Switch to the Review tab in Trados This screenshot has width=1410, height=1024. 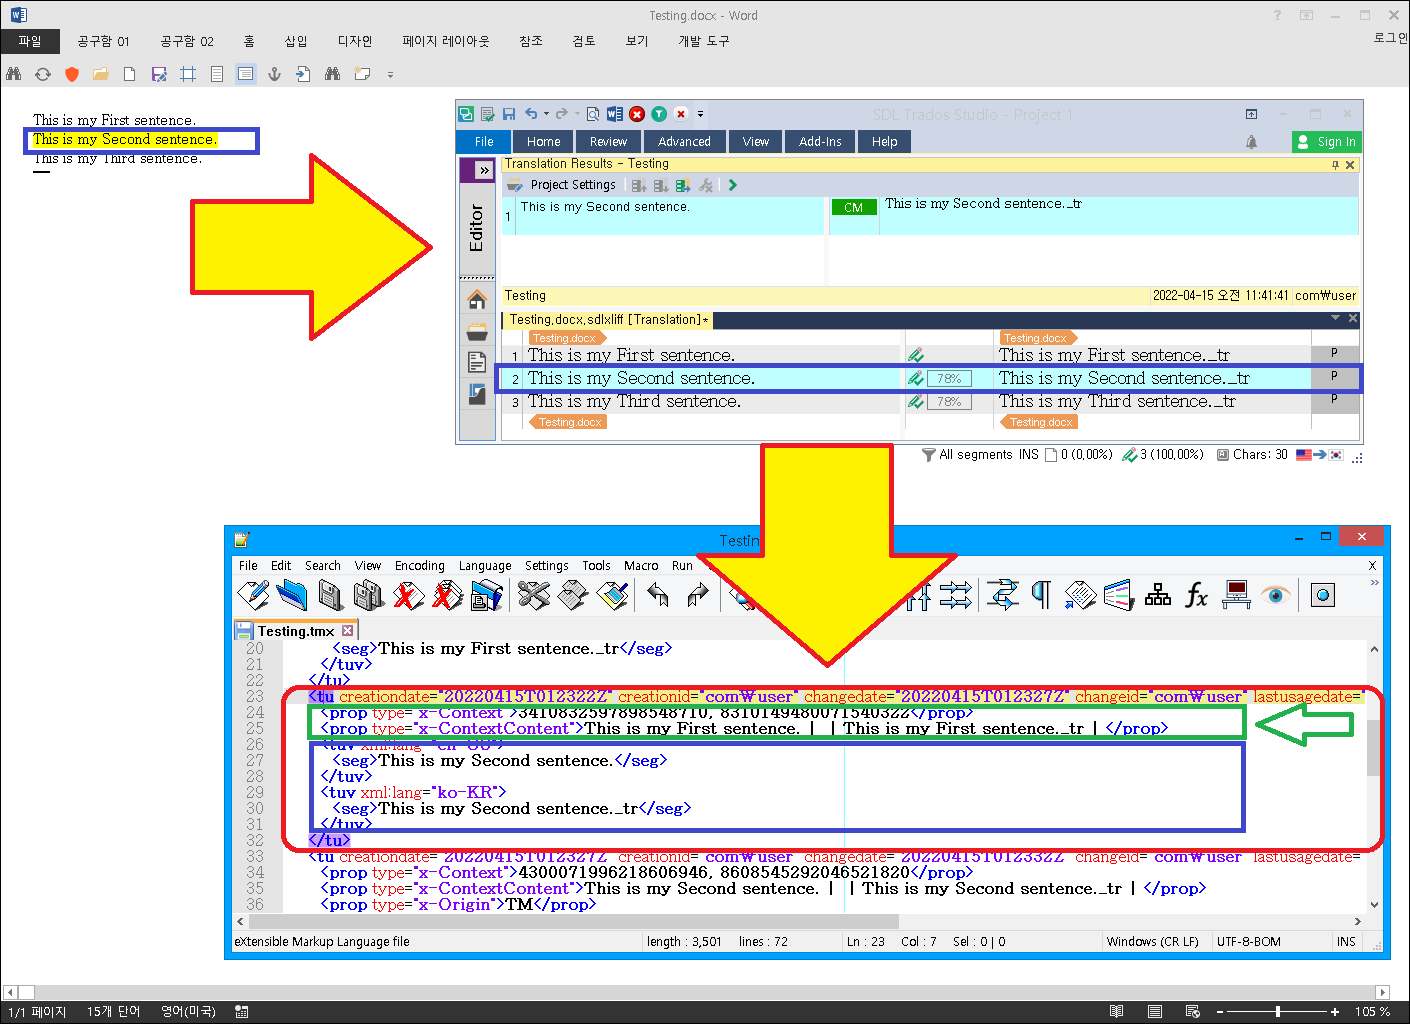point(609,142)
